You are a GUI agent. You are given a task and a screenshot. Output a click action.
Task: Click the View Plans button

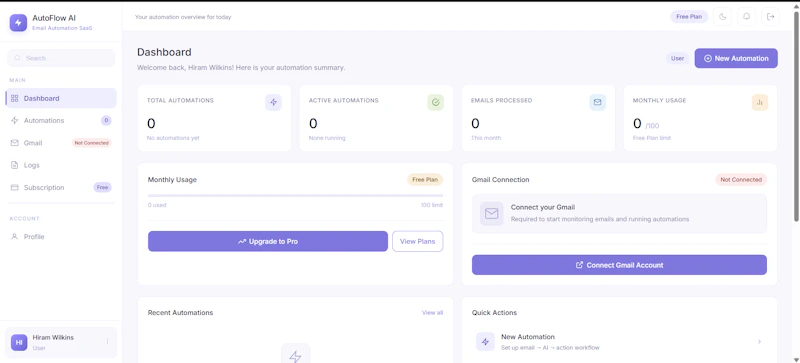tap(417, 241)
